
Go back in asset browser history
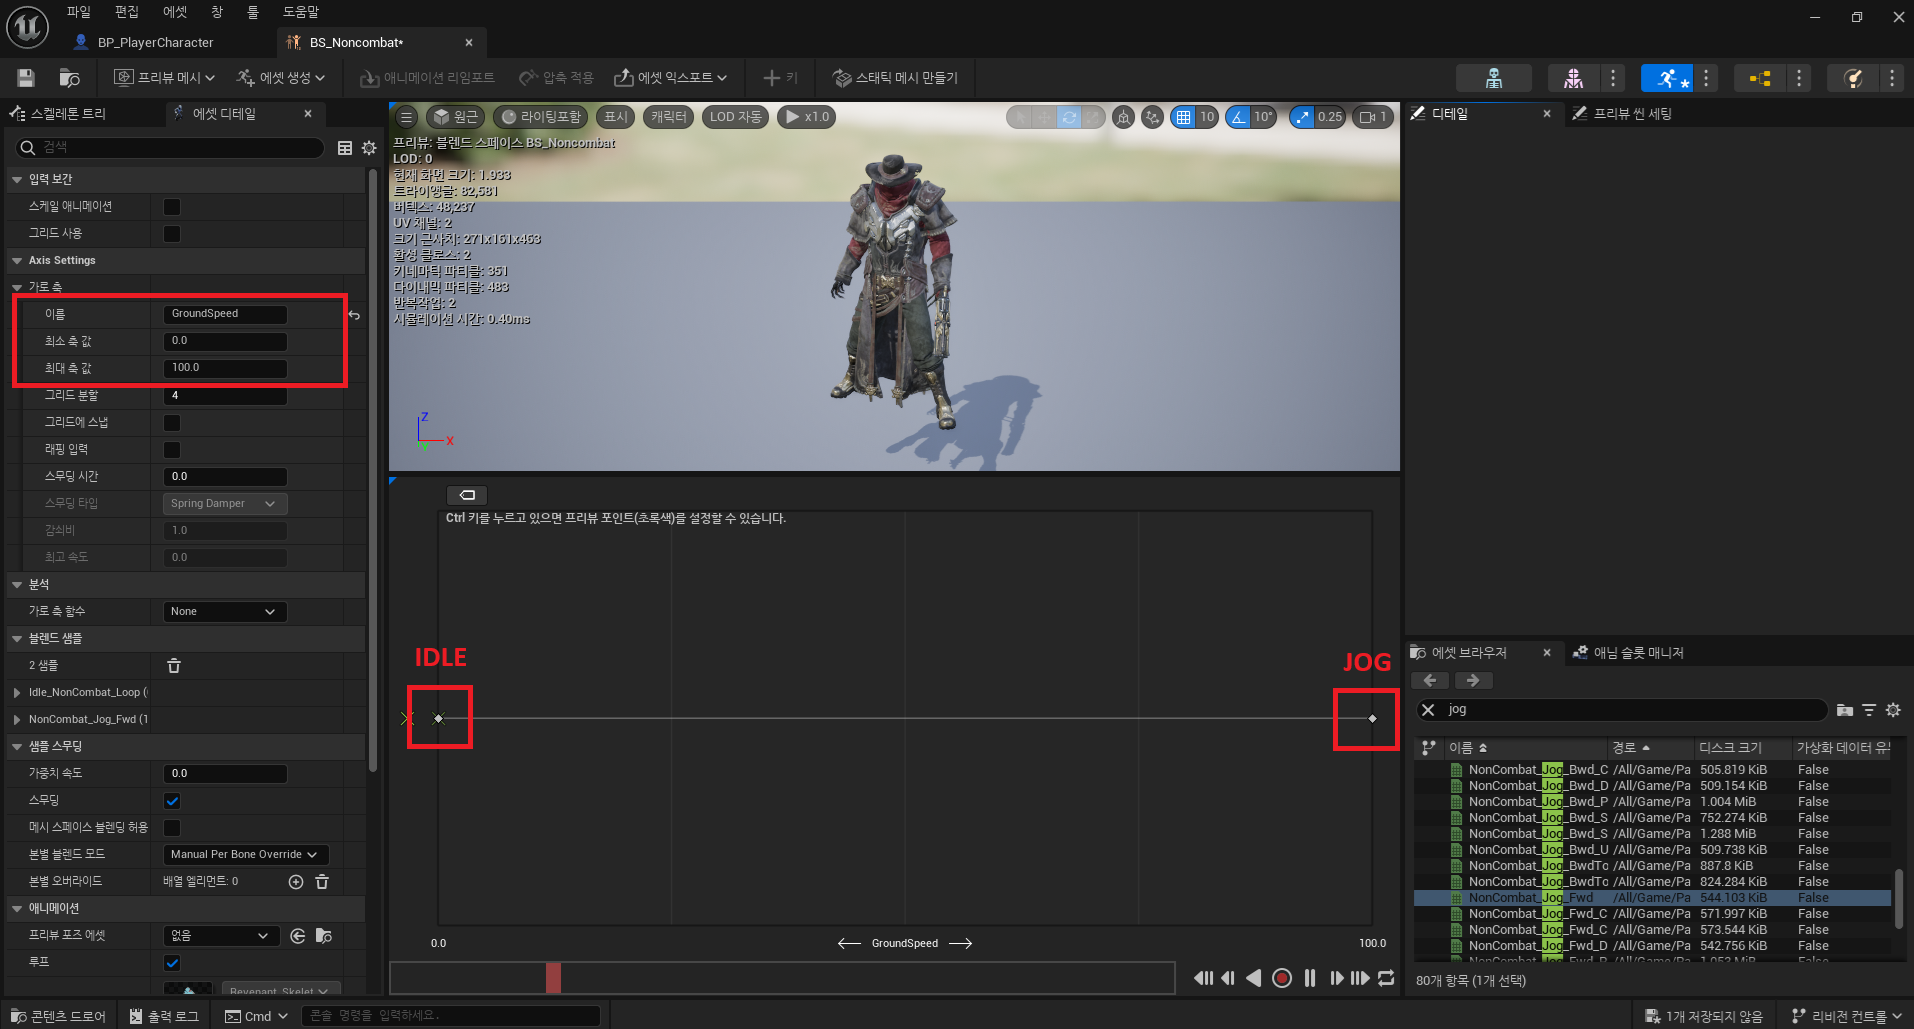[x=1430, y=681]
